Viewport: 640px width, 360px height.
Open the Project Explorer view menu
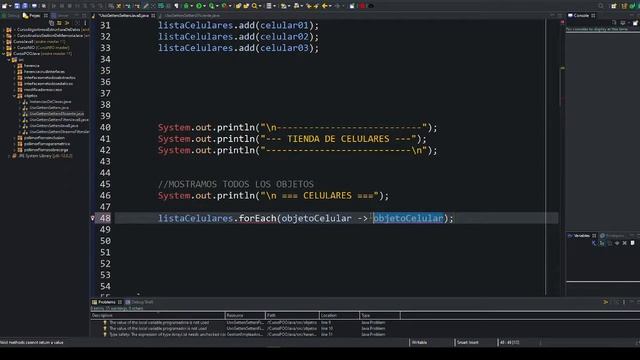(85, 23)
